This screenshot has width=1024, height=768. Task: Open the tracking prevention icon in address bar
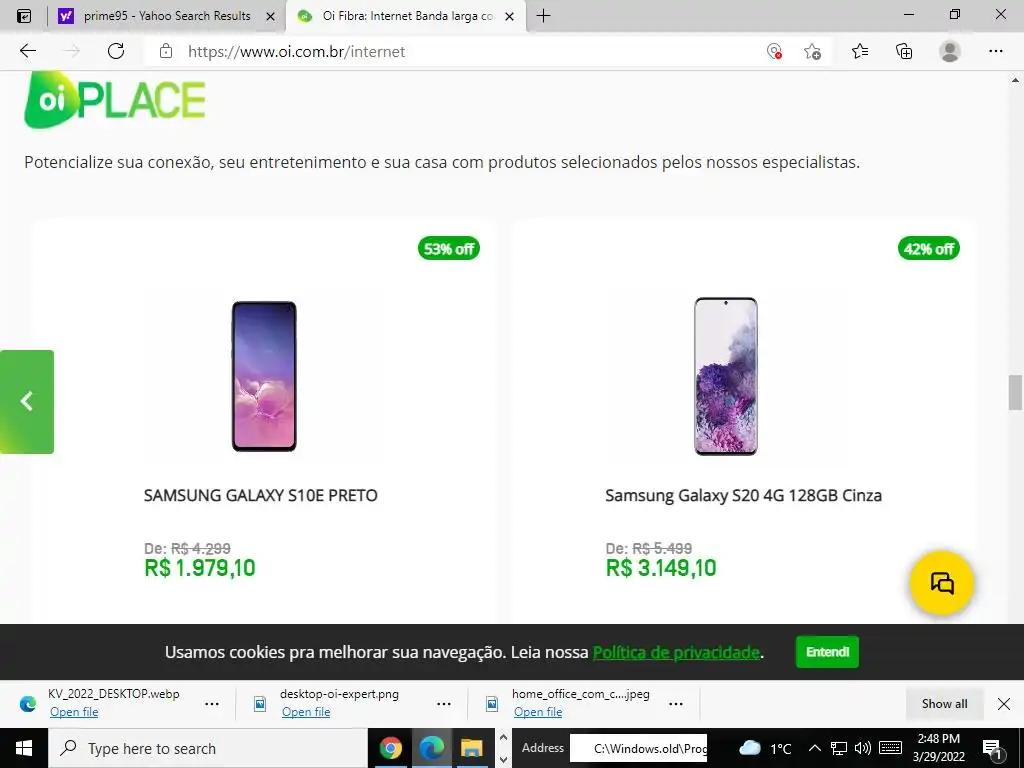pos(774,51)
